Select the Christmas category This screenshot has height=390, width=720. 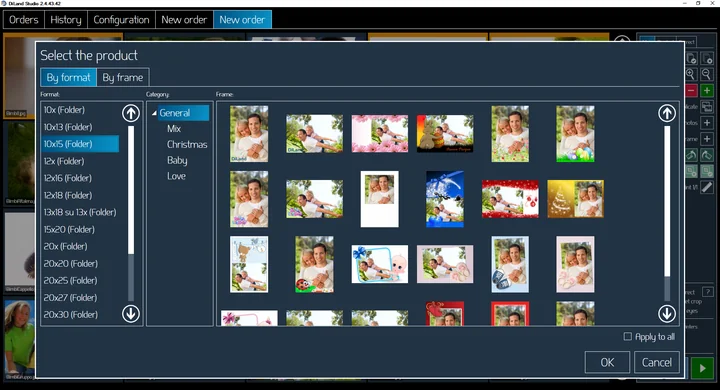187,144
